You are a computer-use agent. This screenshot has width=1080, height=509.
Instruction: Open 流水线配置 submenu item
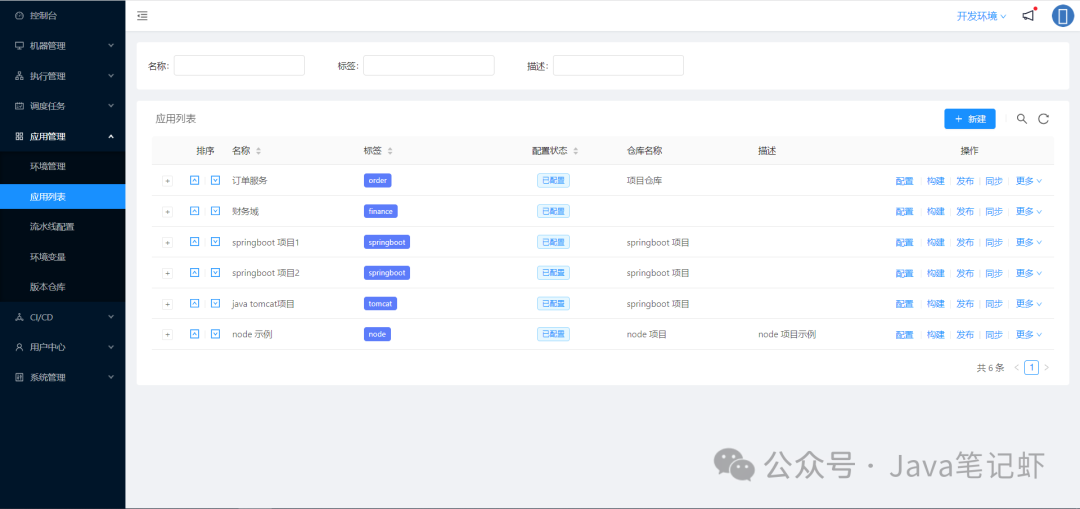coord(63,227)
